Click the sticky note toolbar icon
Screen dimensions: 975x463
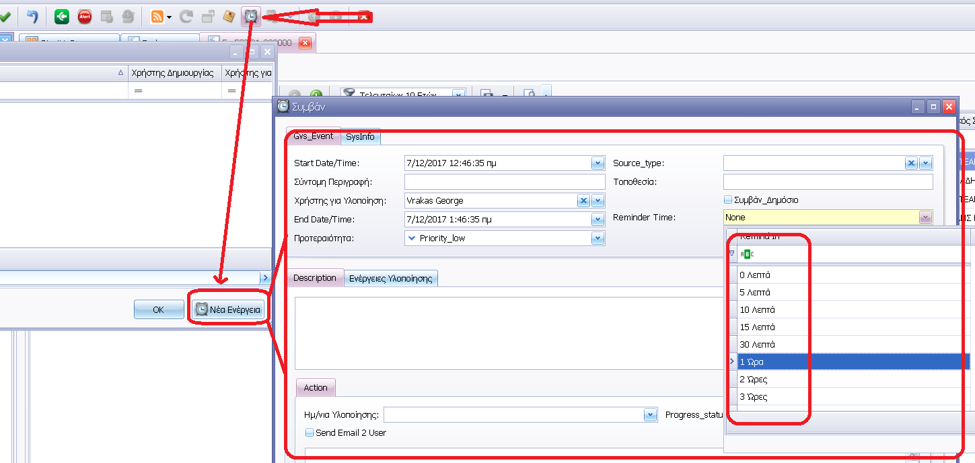pos(229,16)
